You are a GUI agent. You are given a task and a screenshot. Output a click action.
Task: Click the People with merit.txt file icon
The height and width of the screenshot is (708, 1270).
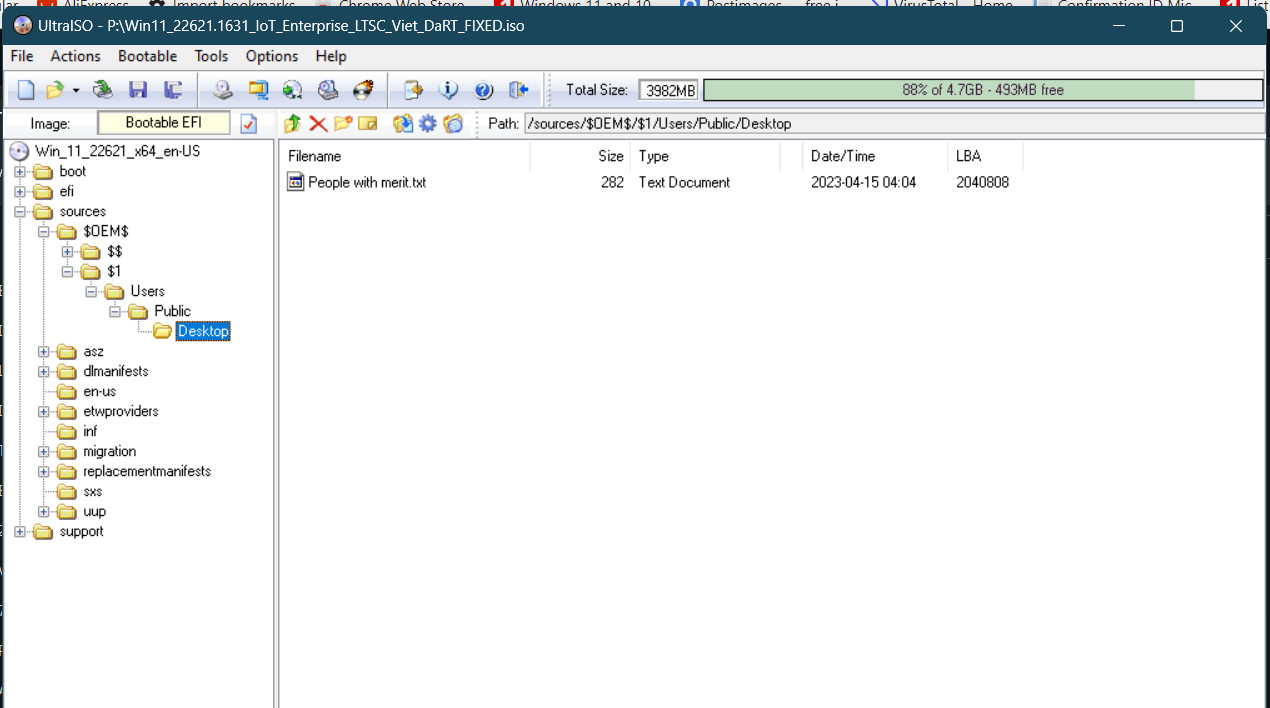295,182
